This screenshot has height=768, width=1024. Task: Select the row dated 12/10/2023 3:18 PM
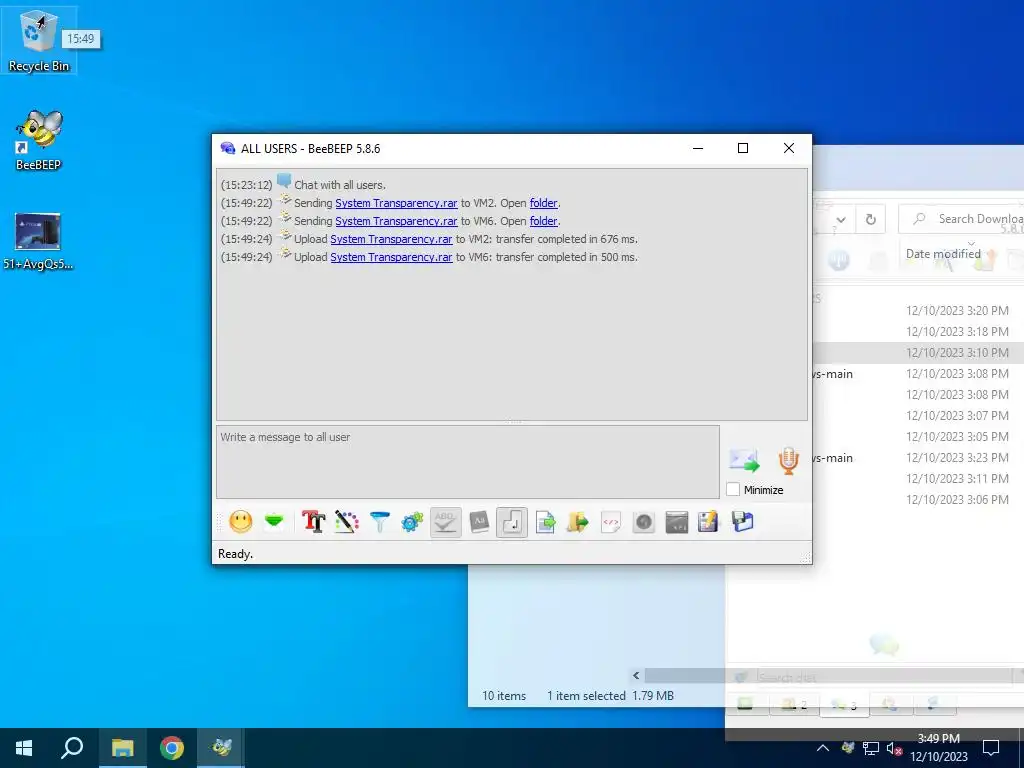pos(918,332)
